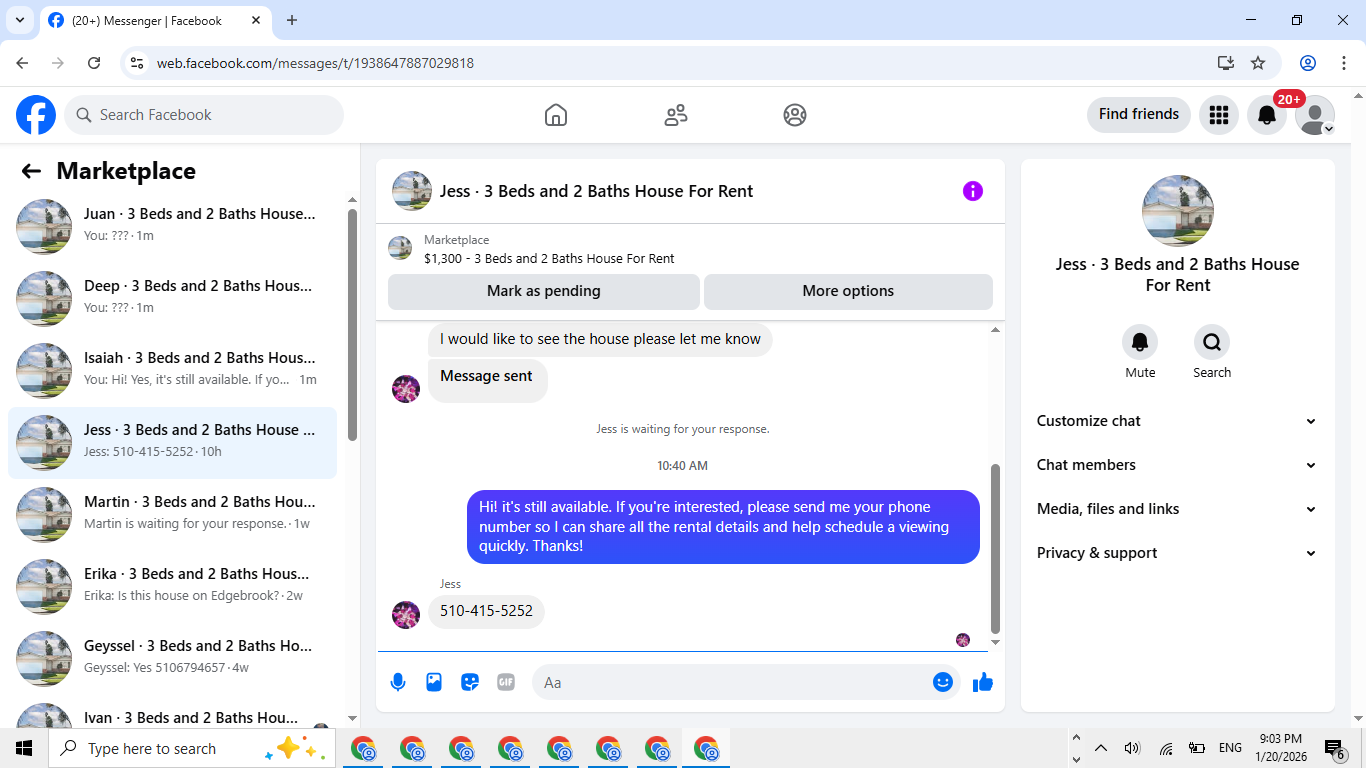The image size is (1366, 768).
Task: Open Deep's rental conversation
Action: [172, 298]
